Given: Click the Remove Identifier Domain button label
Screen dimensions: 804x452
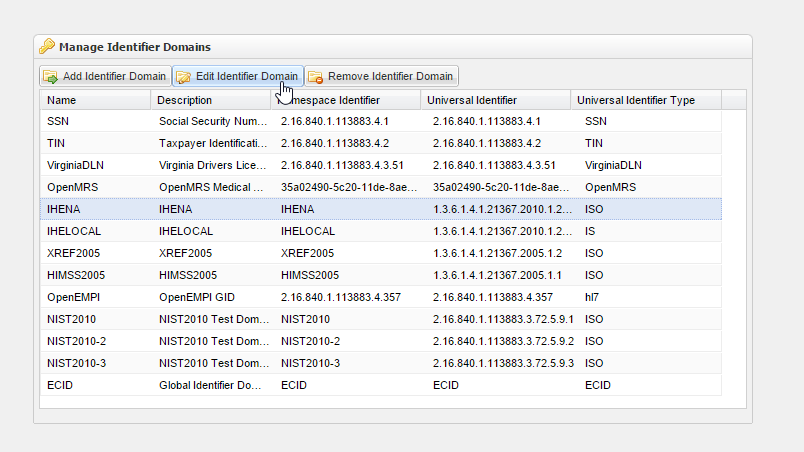Looking at the screenshot, I should (390, 76).
